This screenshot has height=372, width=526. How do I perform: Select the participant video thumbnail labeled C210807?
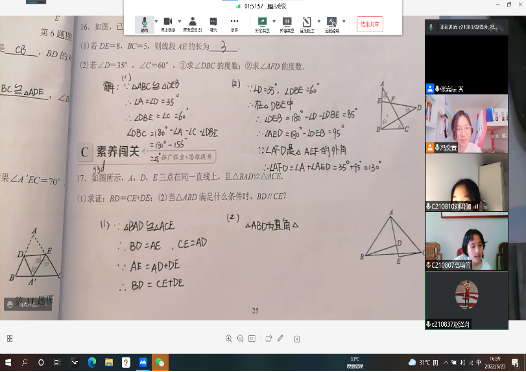coord(467,241)
